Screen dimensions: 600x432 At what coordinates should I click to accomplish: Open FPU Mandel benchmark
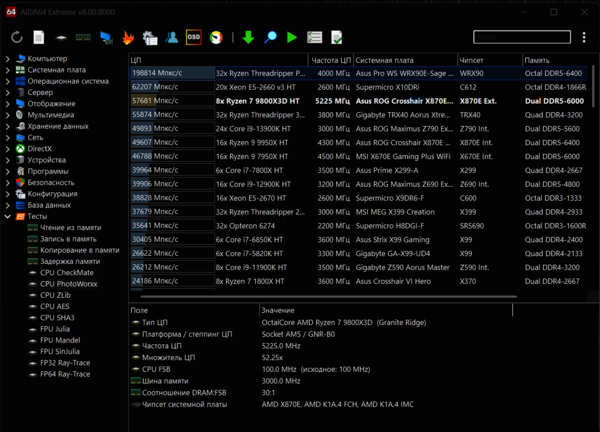point(60,340)
